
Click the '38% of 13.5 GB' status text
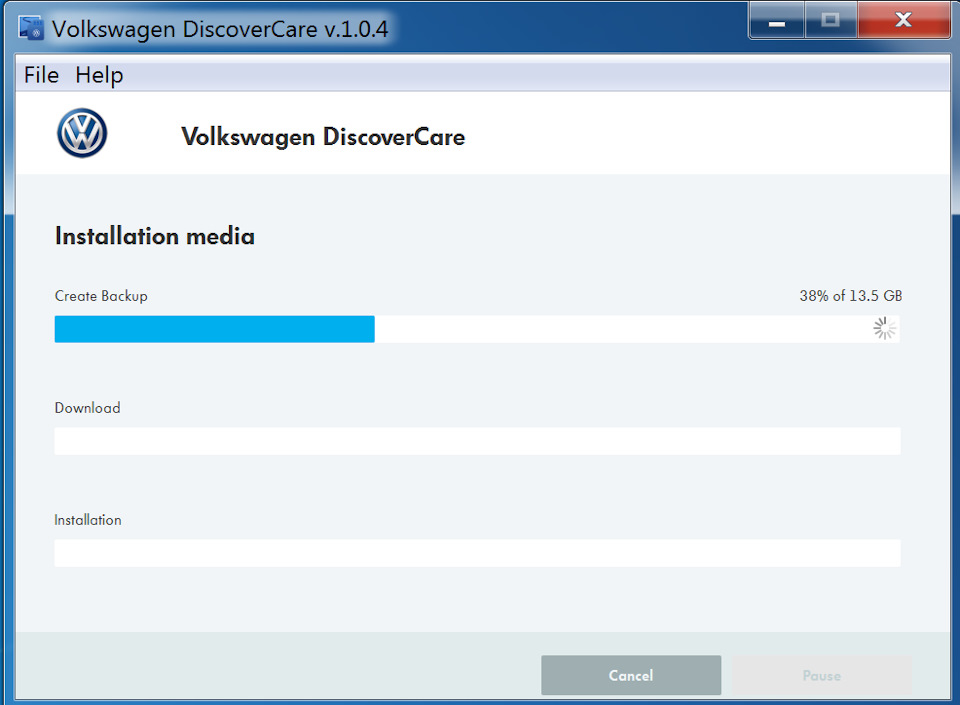tap(850, 296)
